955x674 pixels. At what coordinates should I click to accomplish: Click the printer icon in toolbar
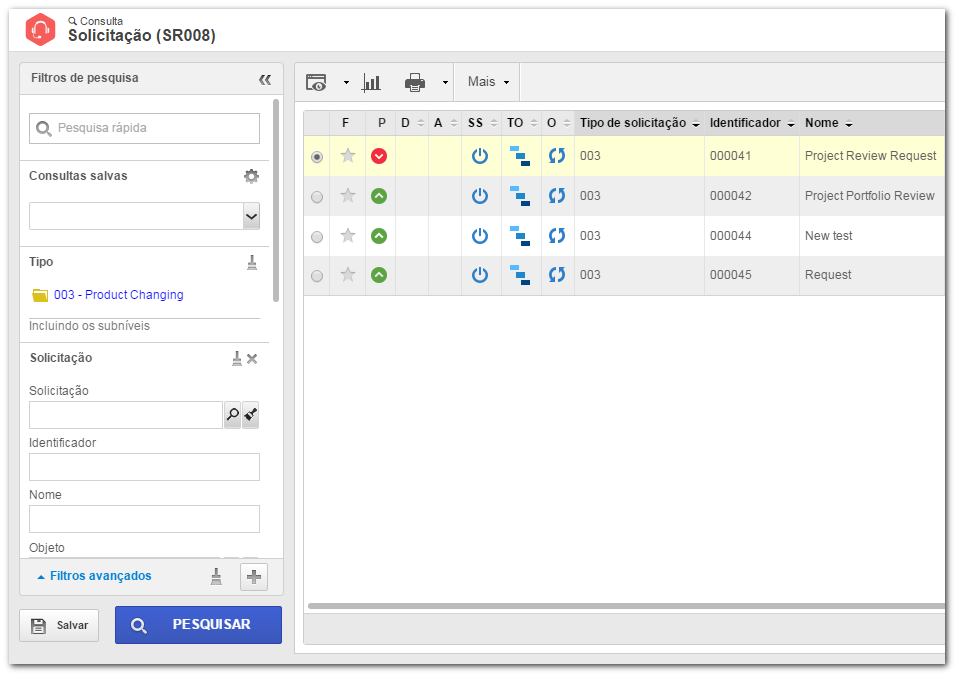[x=415, y=82]
